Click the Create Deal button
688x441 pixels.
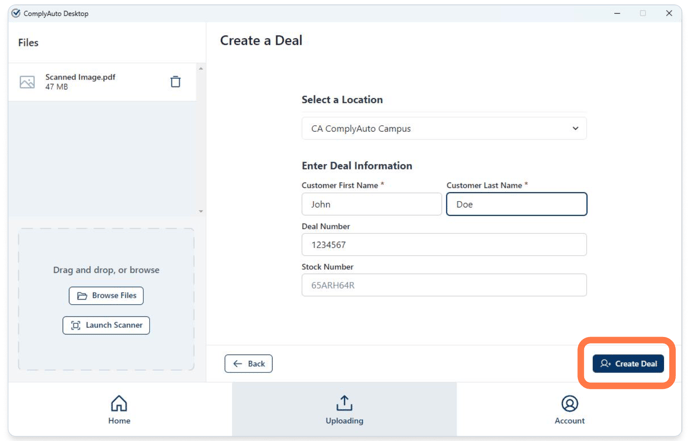point(628,364)
